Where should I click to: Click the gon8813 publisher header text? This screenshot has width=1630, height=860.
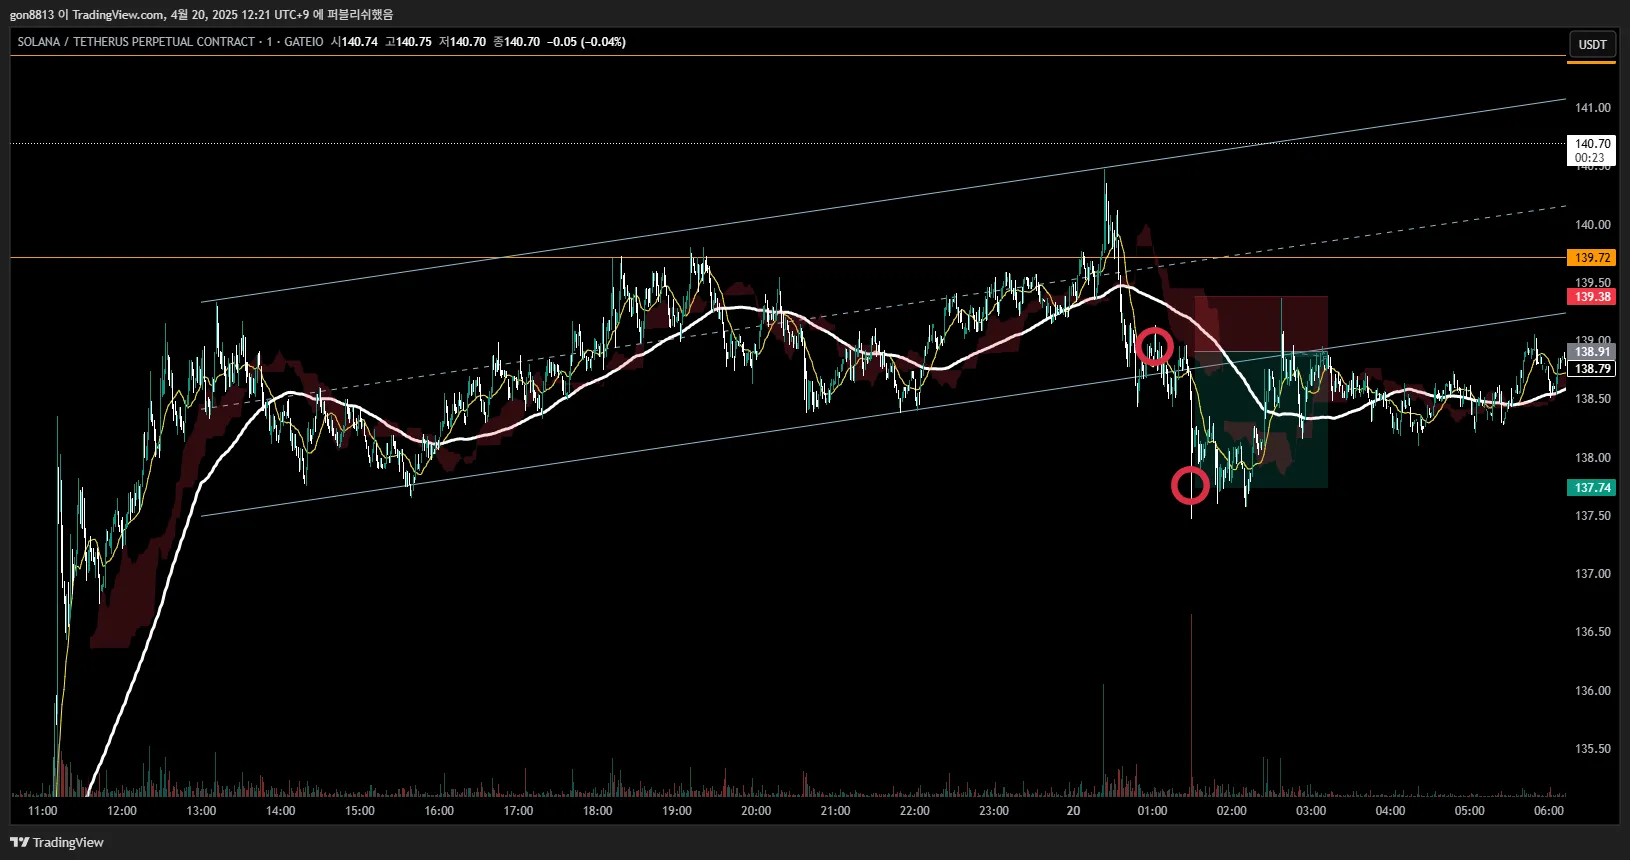tap(32, 14)
